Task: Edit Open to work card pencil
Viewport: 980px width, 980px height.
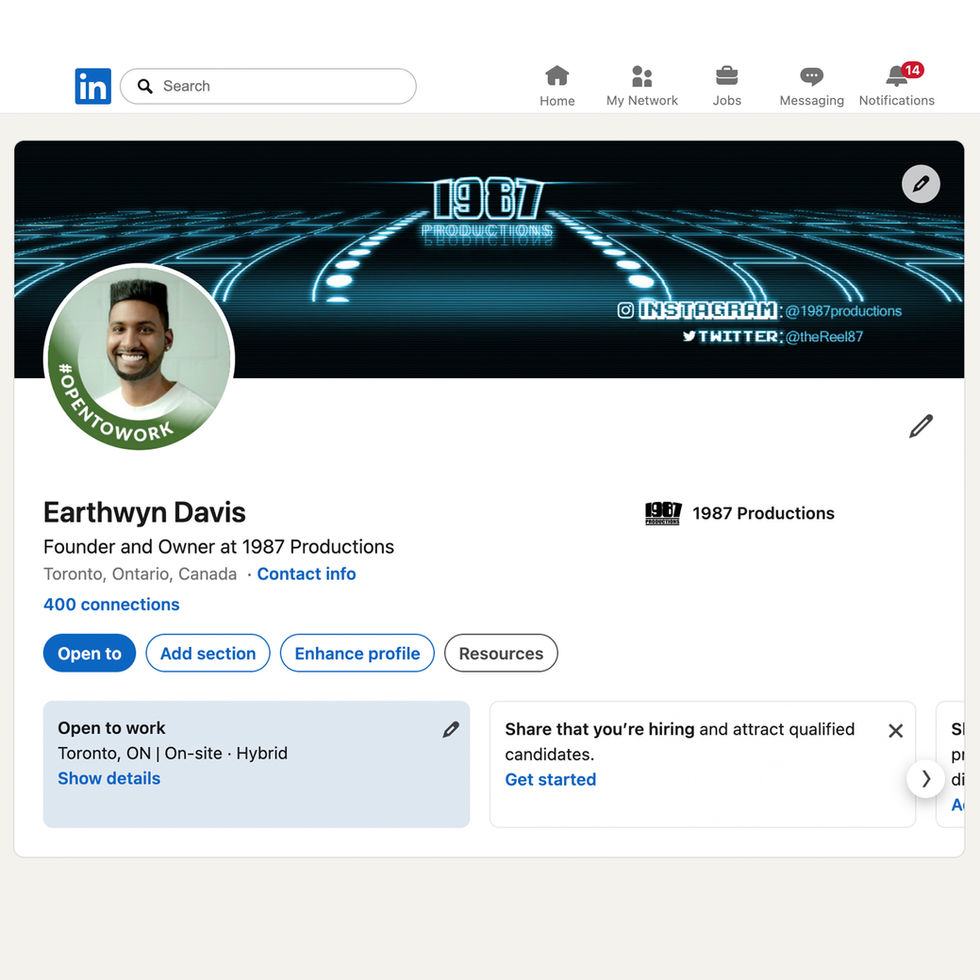Action: [x=451, y=729]
